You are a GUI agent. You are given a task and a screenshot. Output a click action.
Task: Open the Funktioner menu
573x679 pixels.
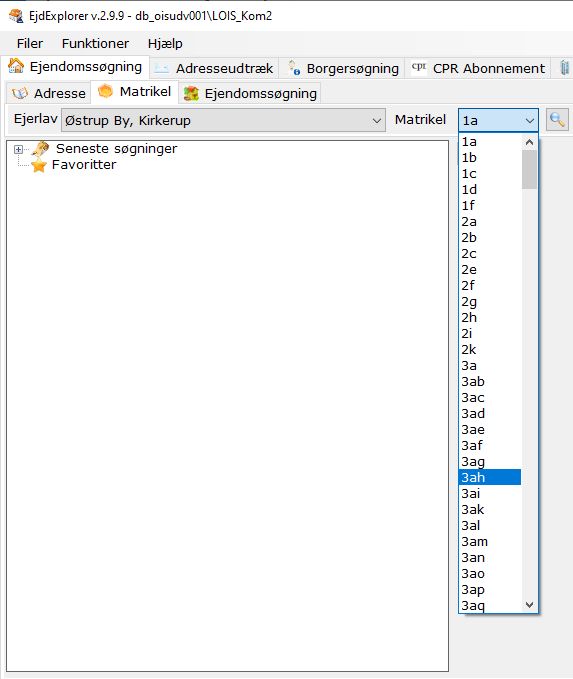coord(95,43)
